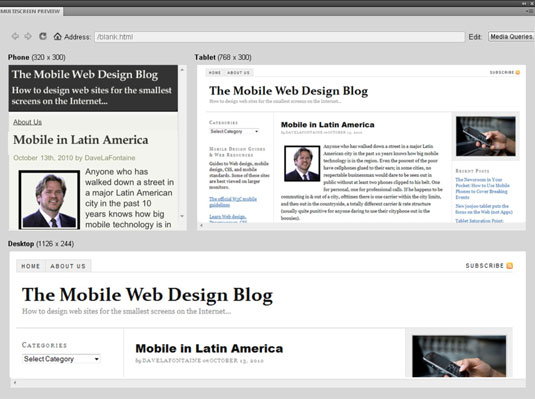Image resolution: width=535 pixels, height=399 pixels.
Task: Click the orange RSS icon in Desktop preview
Action: coord(509,266)
